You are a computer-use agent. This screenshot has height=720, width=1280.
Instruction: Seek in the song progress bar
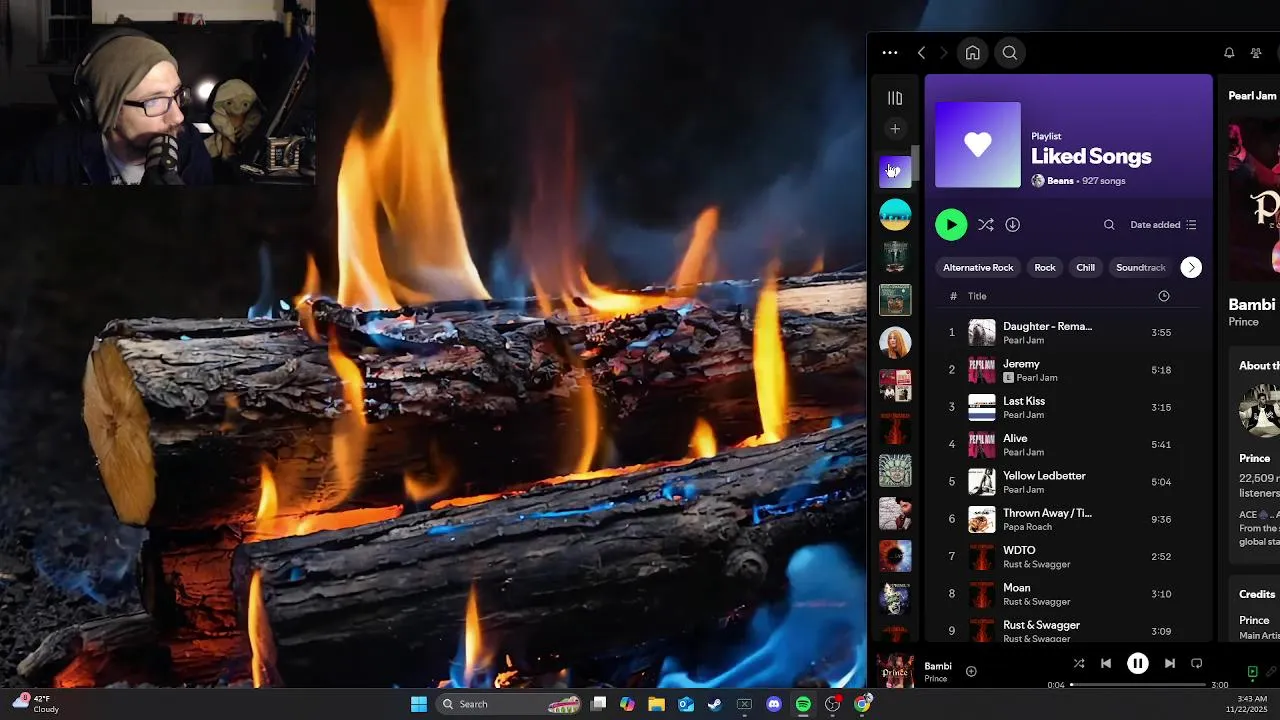point(1138,685)
